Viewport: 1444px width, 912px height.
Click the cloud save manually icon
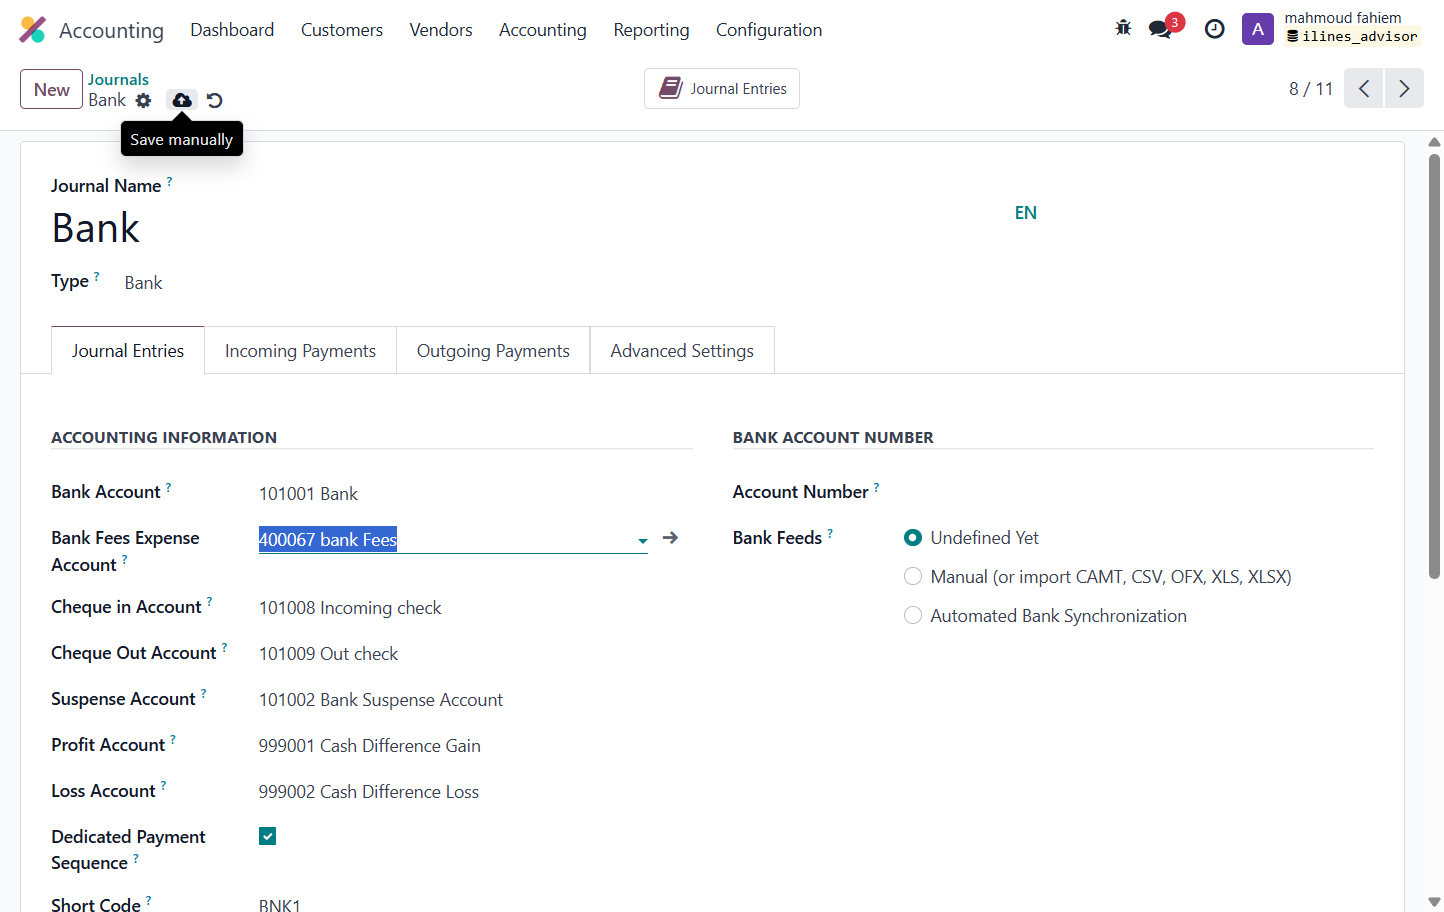(x=182, y=100)
